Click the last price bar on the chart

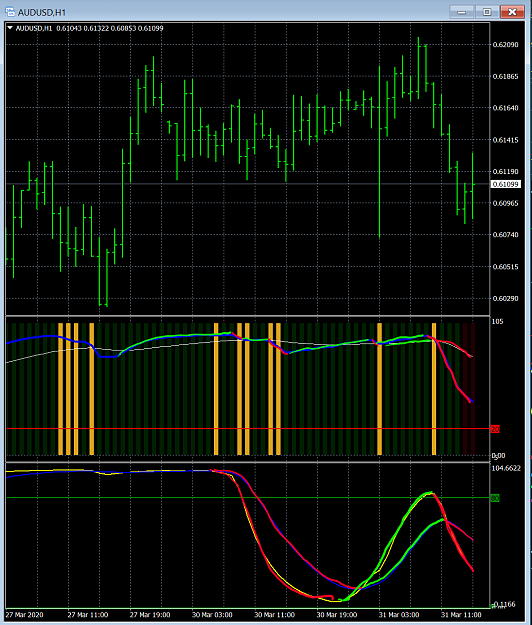point(473,186)
